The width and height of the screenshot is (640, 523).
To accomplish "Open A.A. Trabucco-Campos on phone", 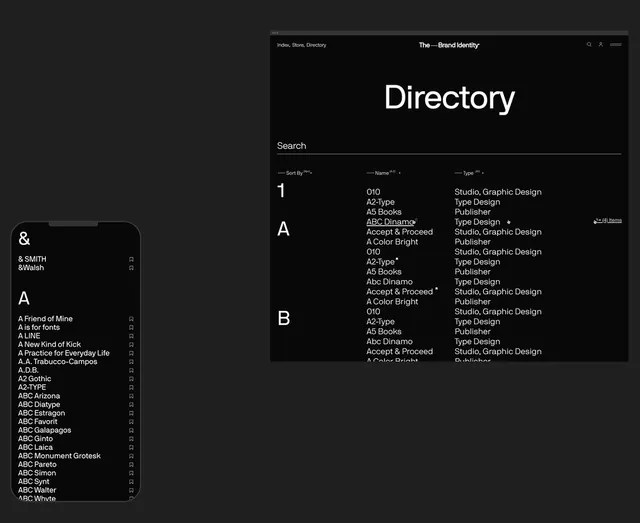I will coord(58,362).
